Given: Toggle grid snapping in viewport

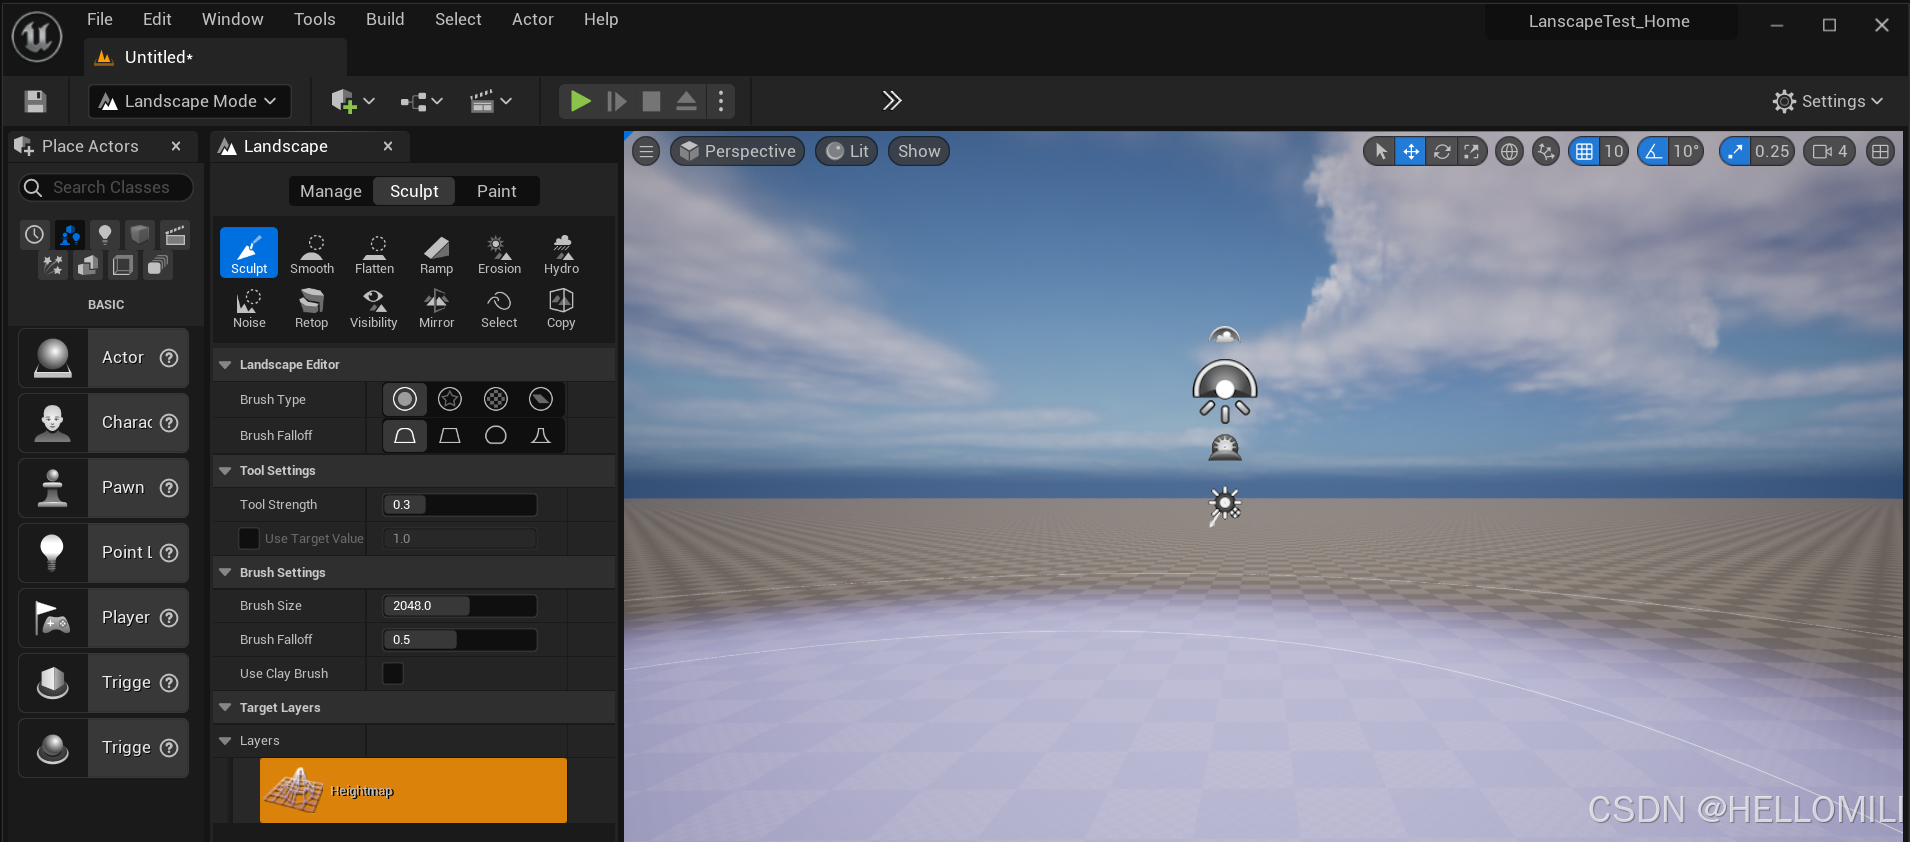Looking at the screenshot, I should point(1584,151).
